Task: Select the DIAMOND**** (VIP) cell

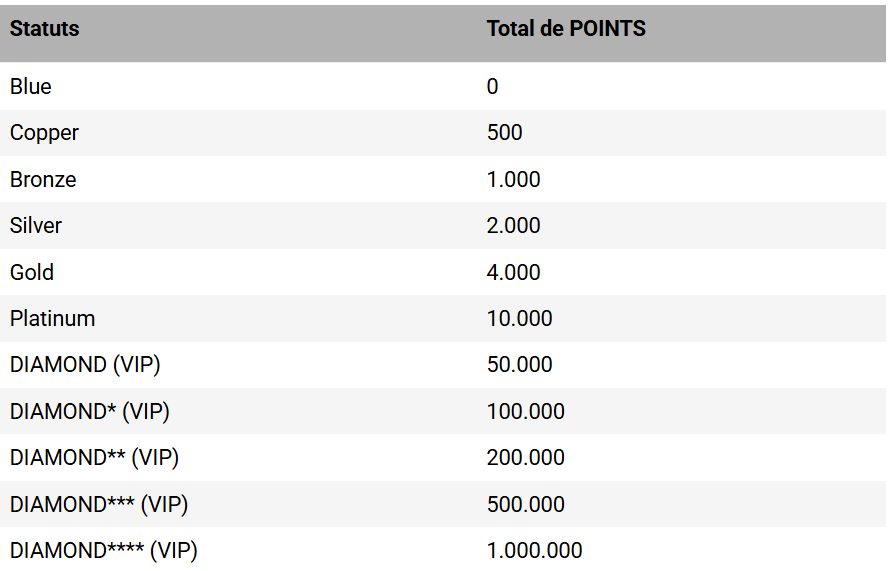Action: (104, 551)
